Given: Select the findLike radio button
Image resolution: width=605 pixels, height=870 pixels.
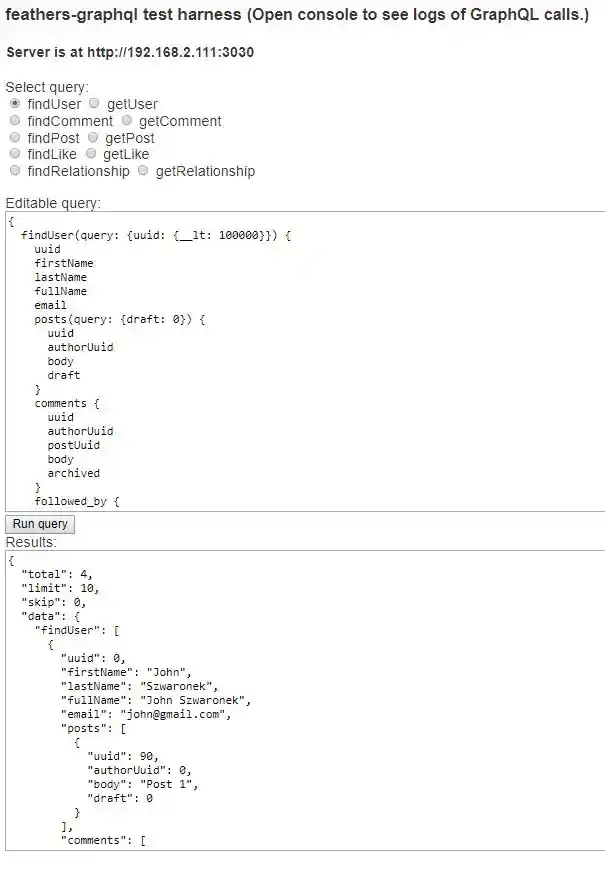Looking at the screenshot, I should pyautogui.click(x=15, y=154).
